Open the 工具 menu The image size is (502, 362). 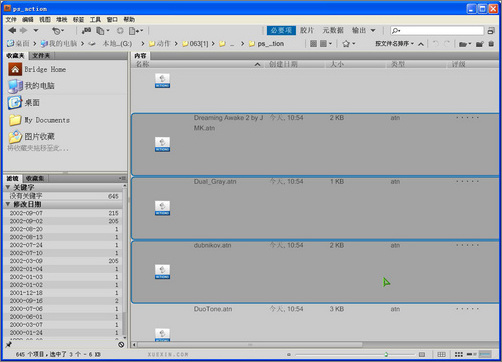95,20
